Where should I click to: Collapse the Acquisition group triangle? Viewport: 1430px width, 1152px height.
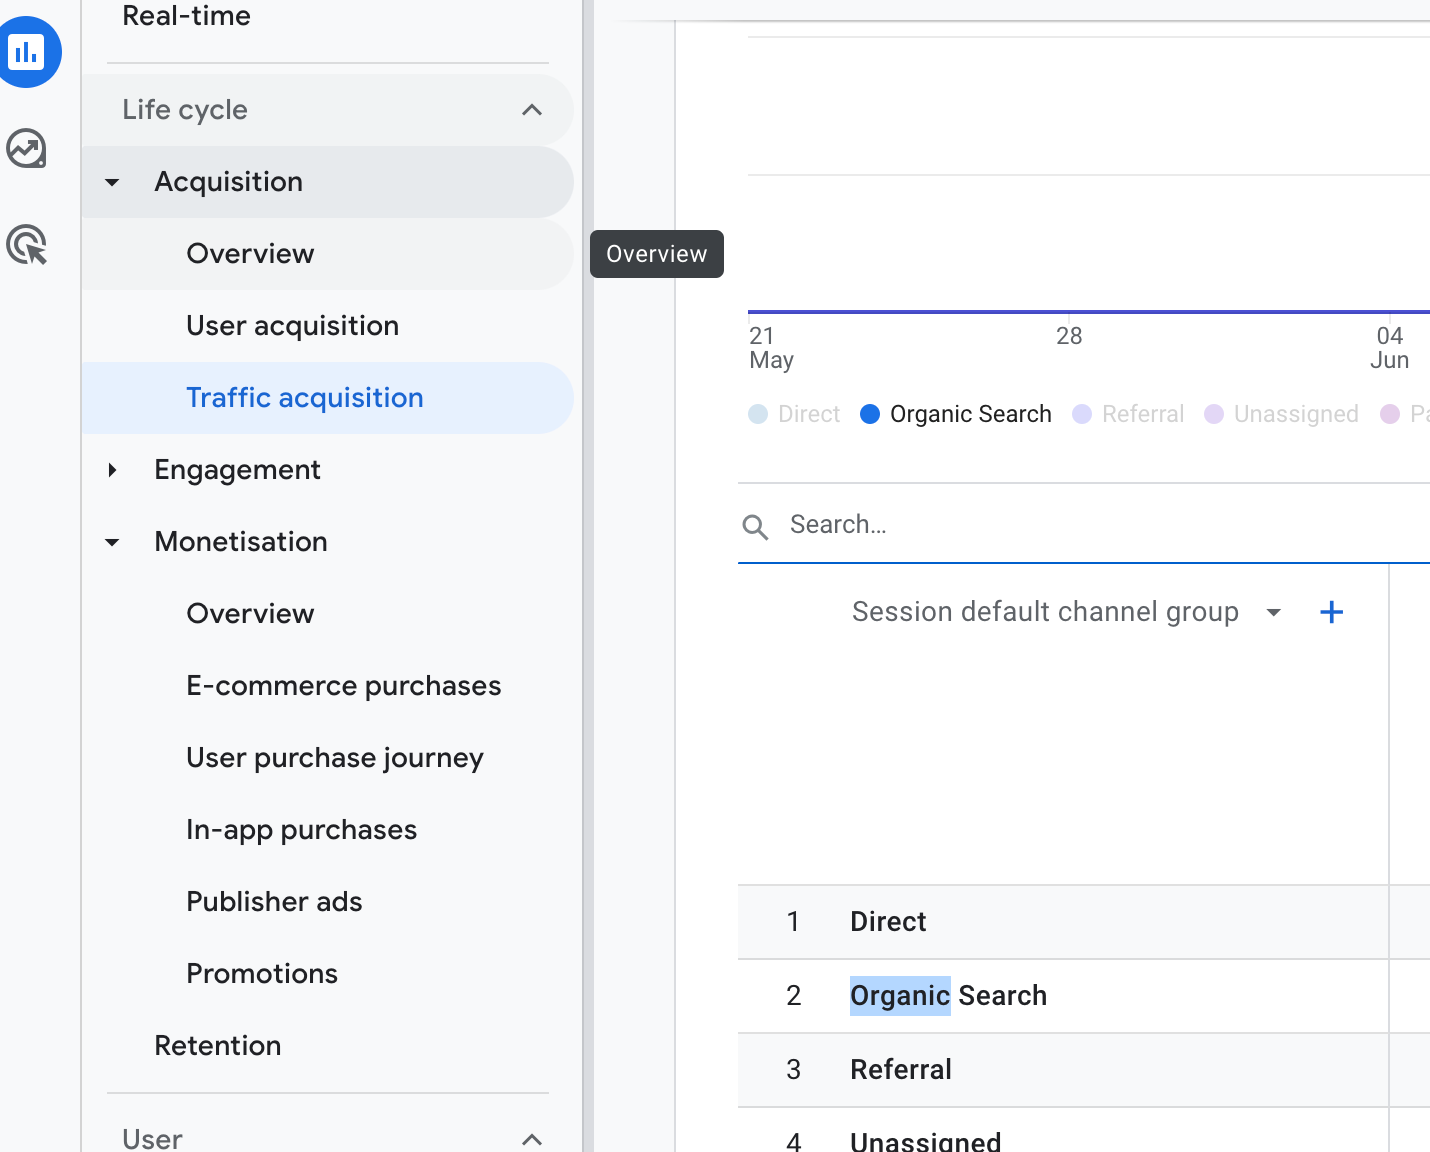click(111, 182)
